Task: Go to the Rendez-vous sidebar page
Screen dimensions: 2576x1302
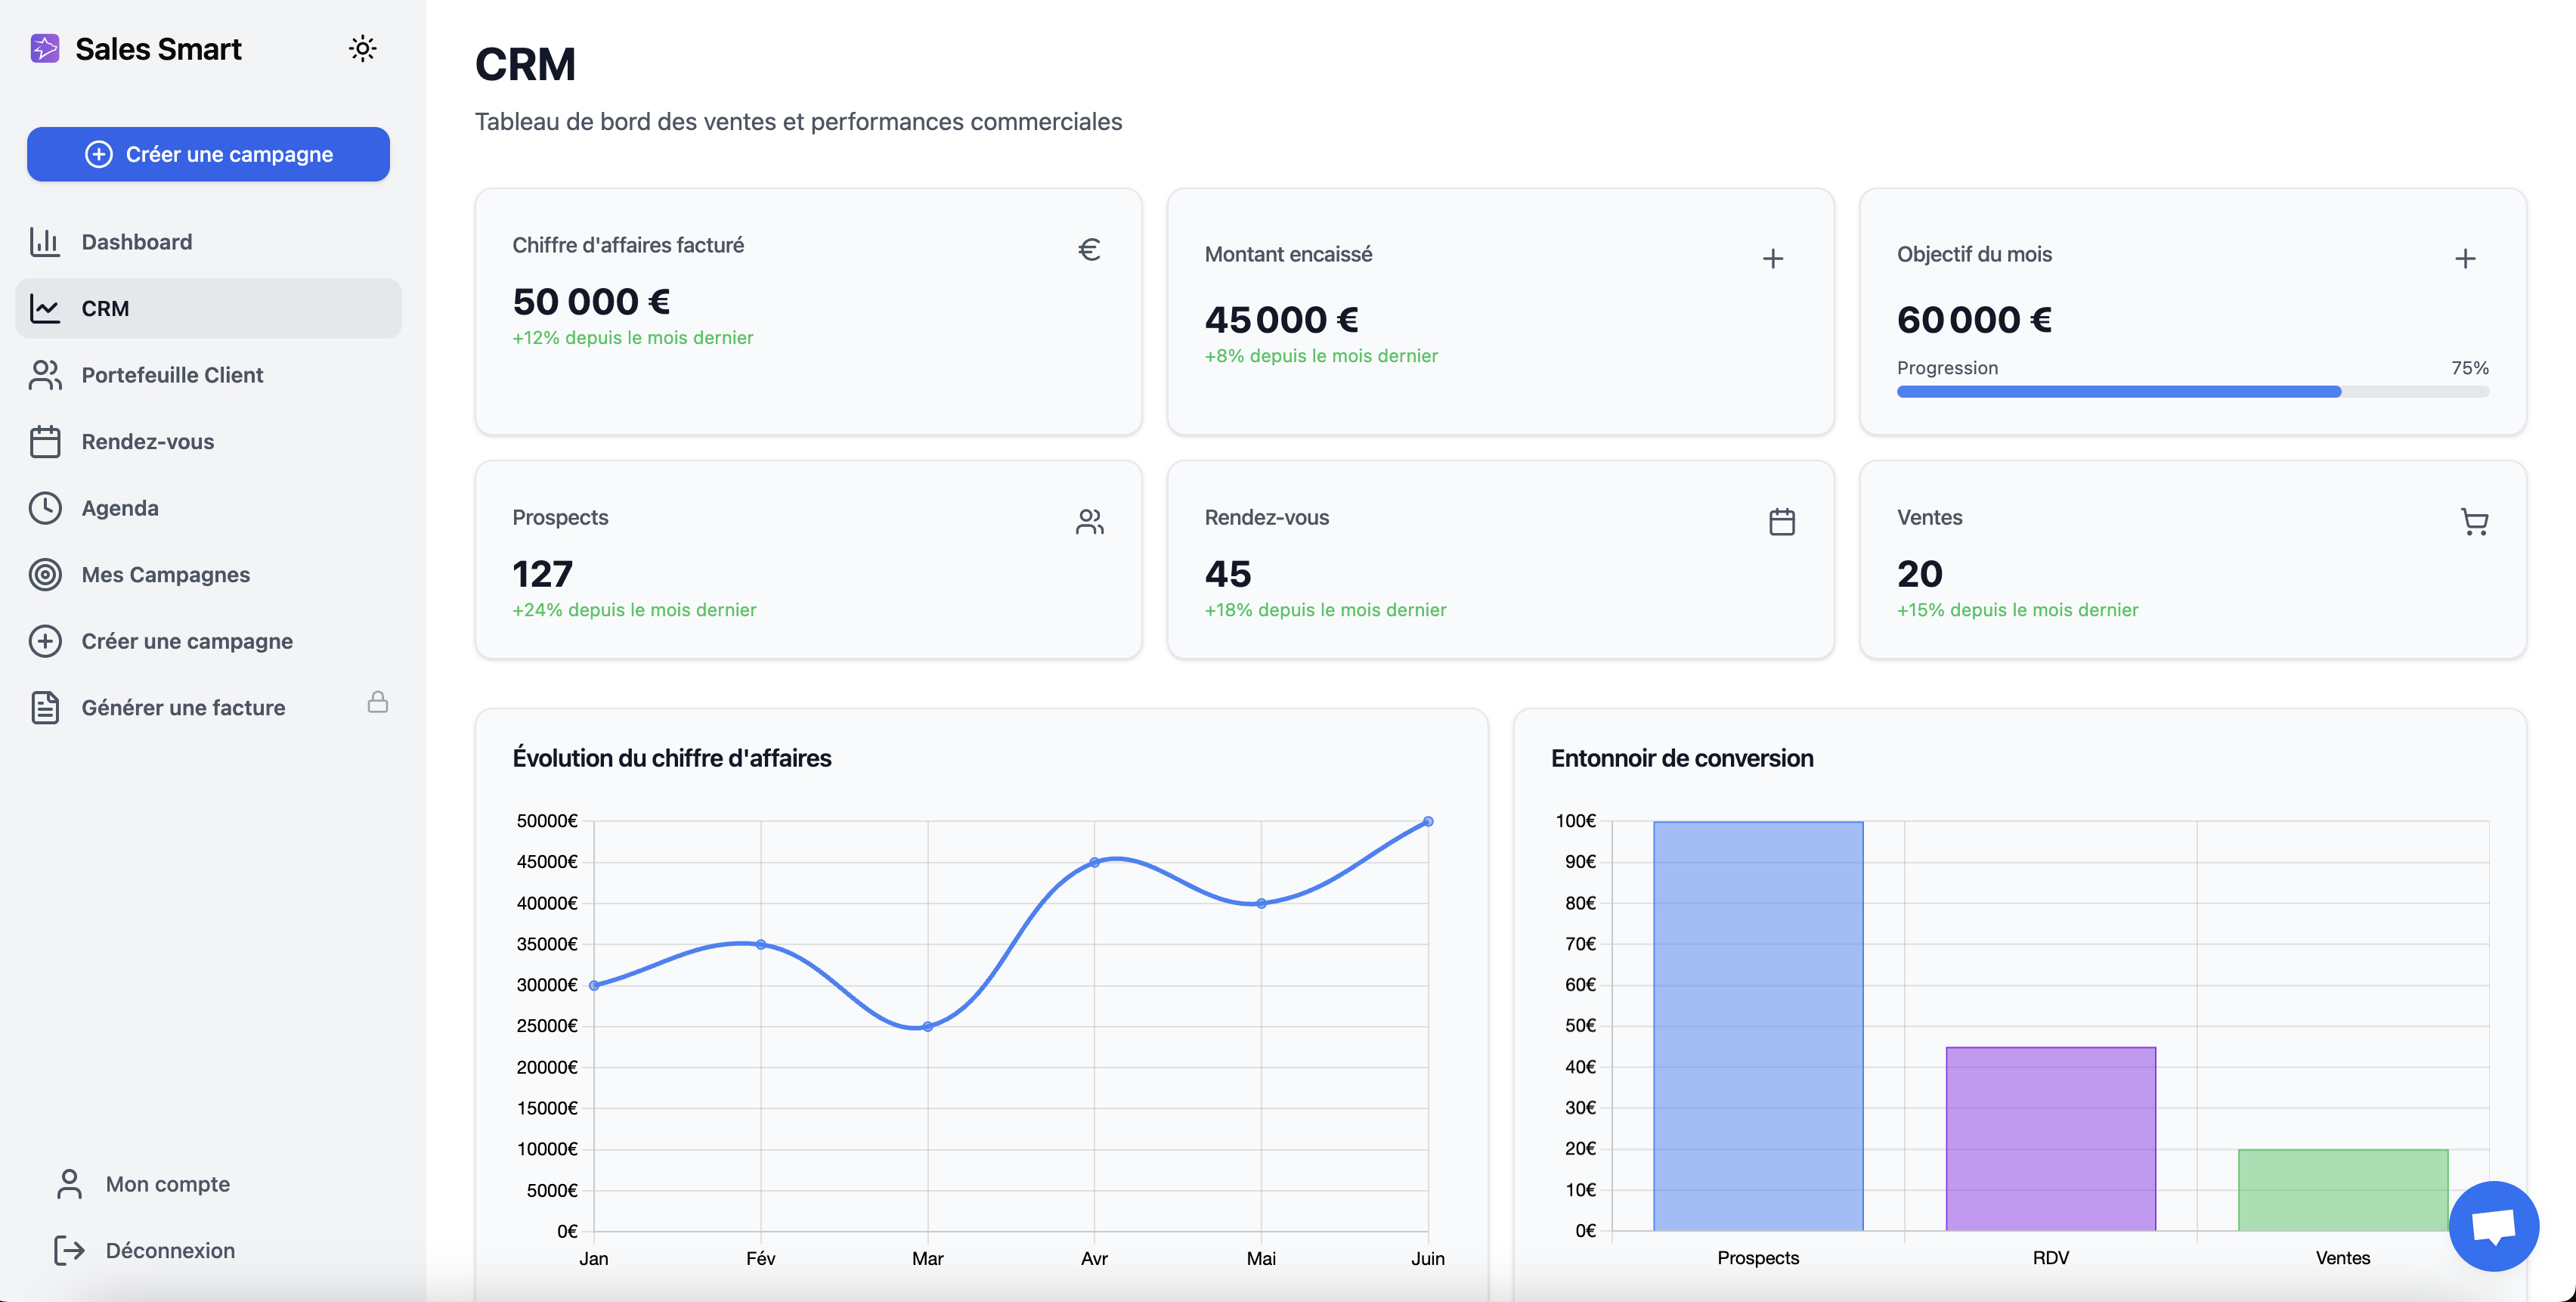Action: click(147, 441)
